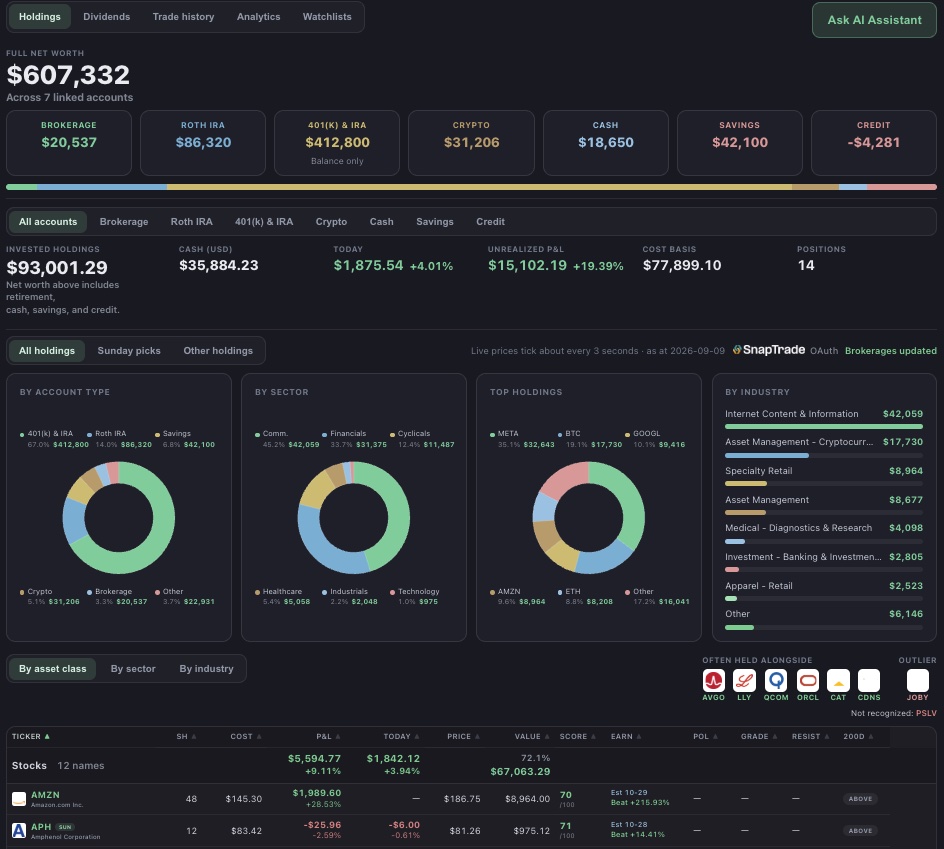The image size is (944, 849).
Task: Click the net worth allocation color bar
Action: click(x=471, y=187)
